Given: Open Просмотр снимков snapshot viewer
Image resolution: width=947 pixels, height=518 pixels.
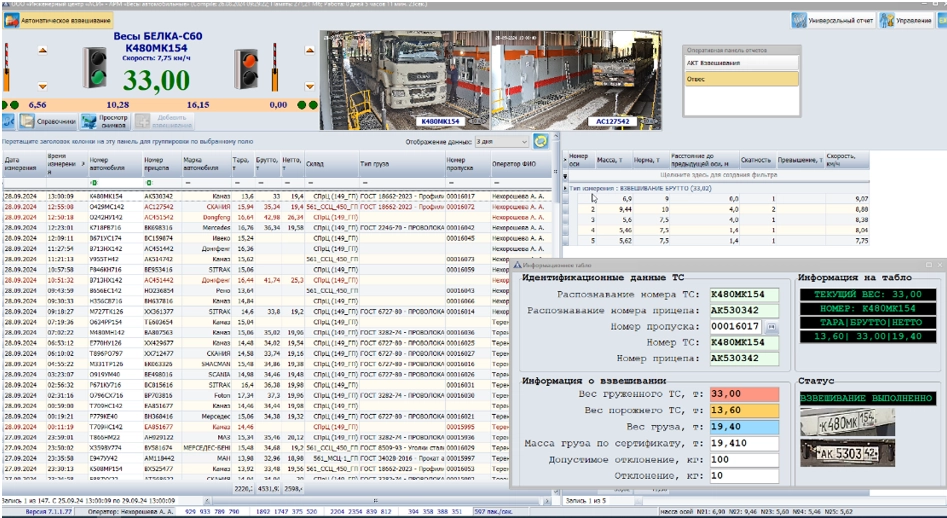Looking at the screenshot, I should [x=103, y=121].
